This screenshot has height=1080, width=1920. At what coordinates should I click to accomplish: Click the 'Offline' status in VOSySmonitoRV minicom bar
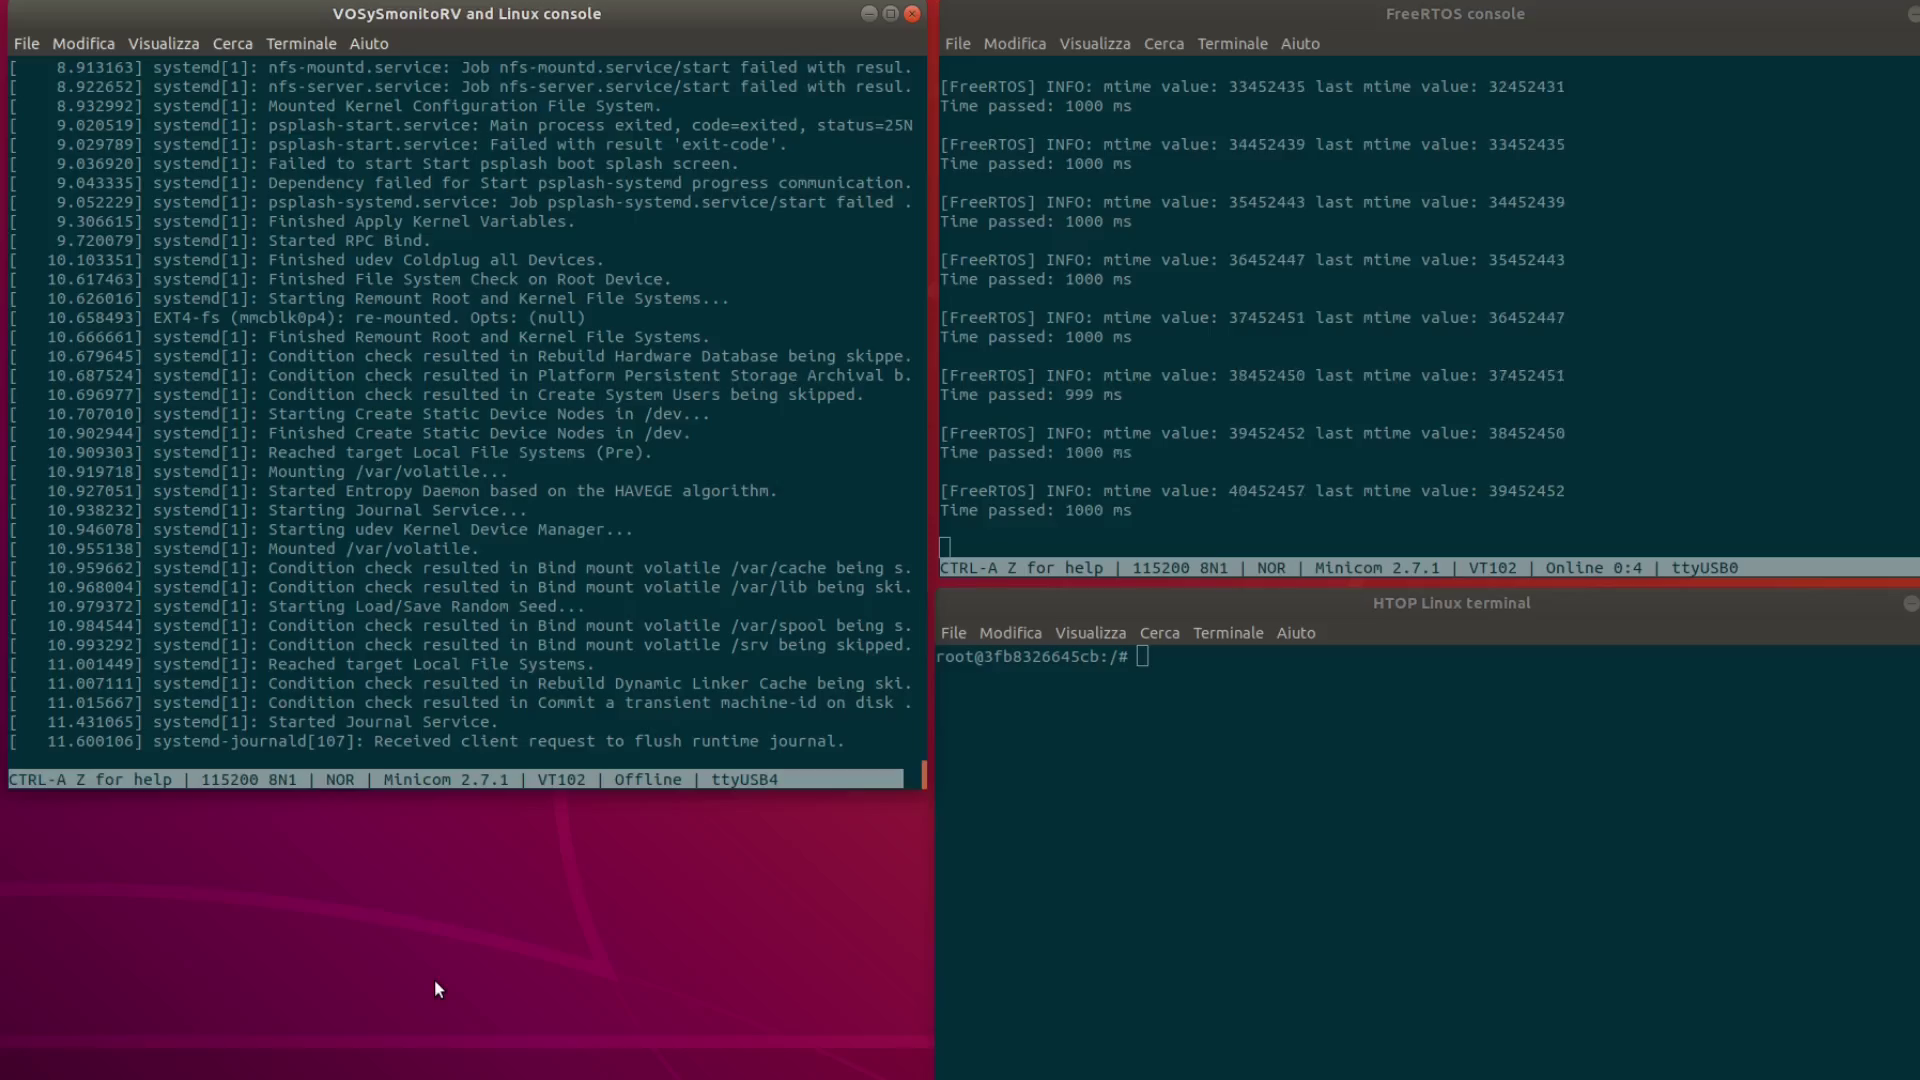pyautogui.click(x=647, y=779)
